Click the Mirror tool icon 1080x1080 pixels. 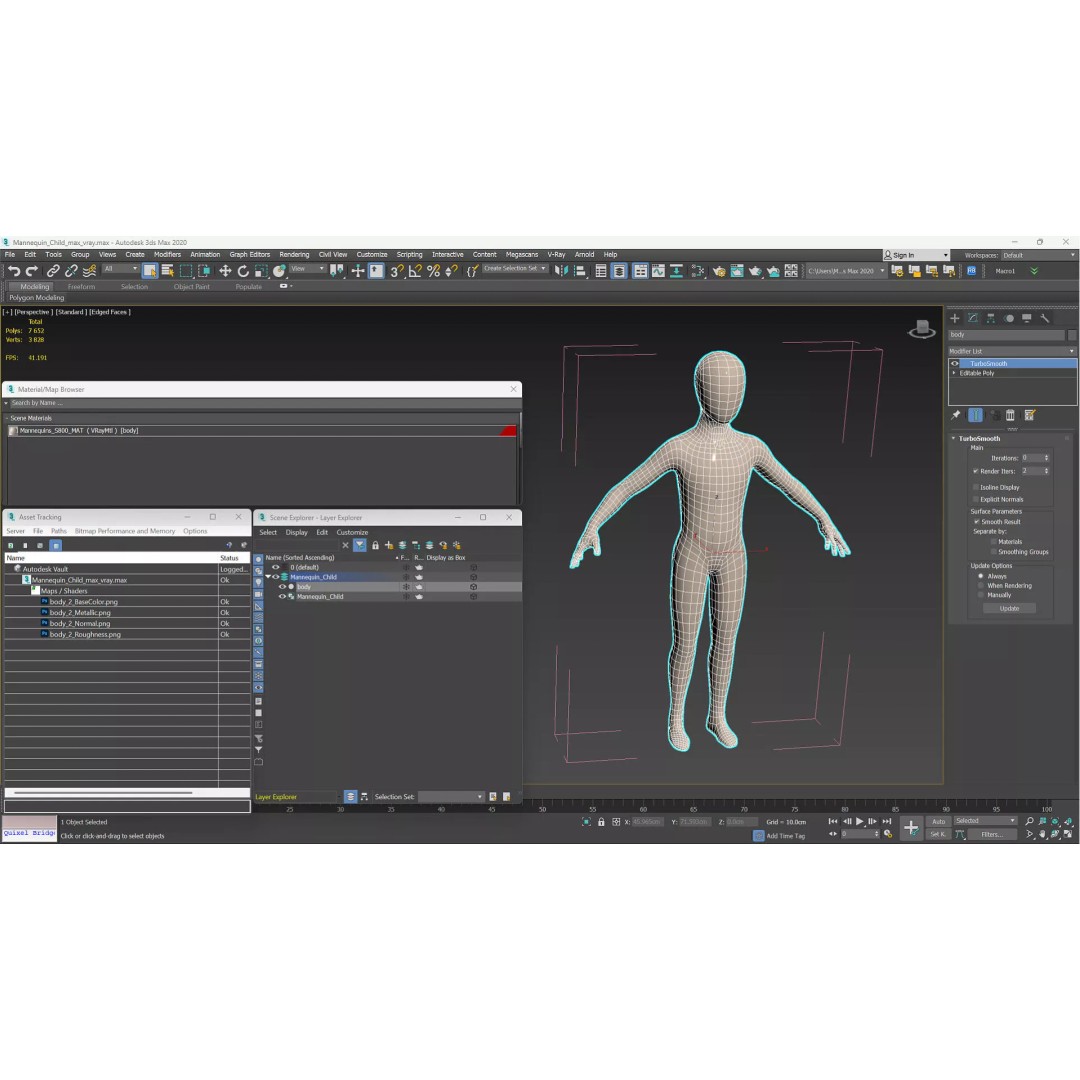pyautogui.click(x=561, y=271)
